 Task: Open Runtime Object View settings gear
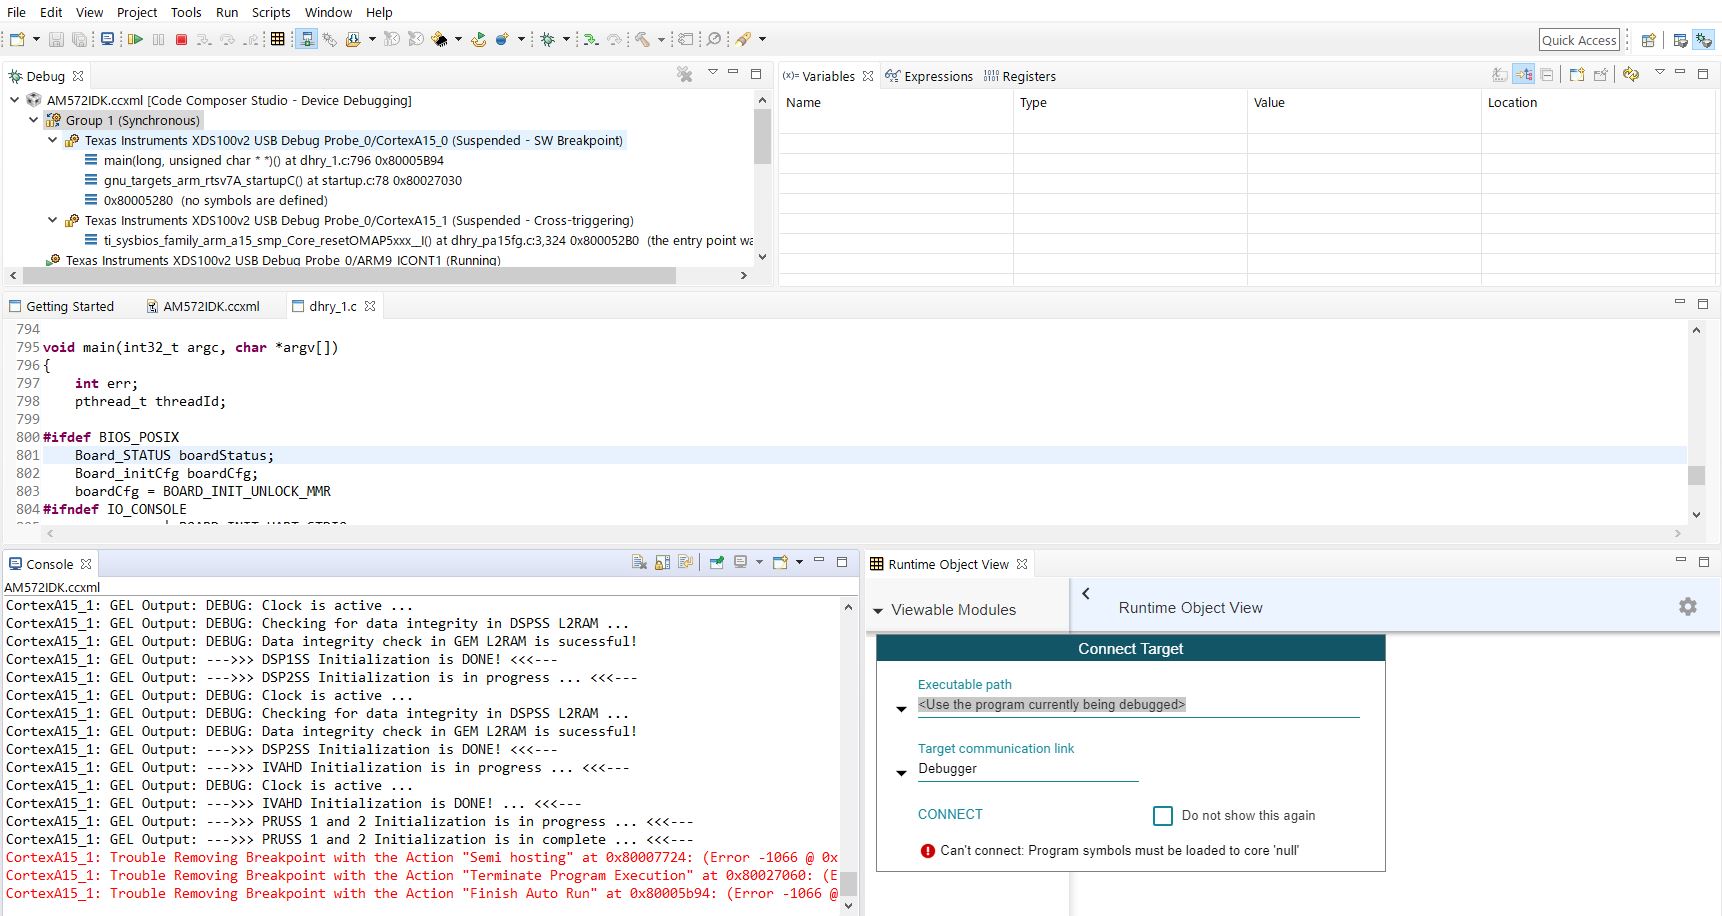(1687, 607)
